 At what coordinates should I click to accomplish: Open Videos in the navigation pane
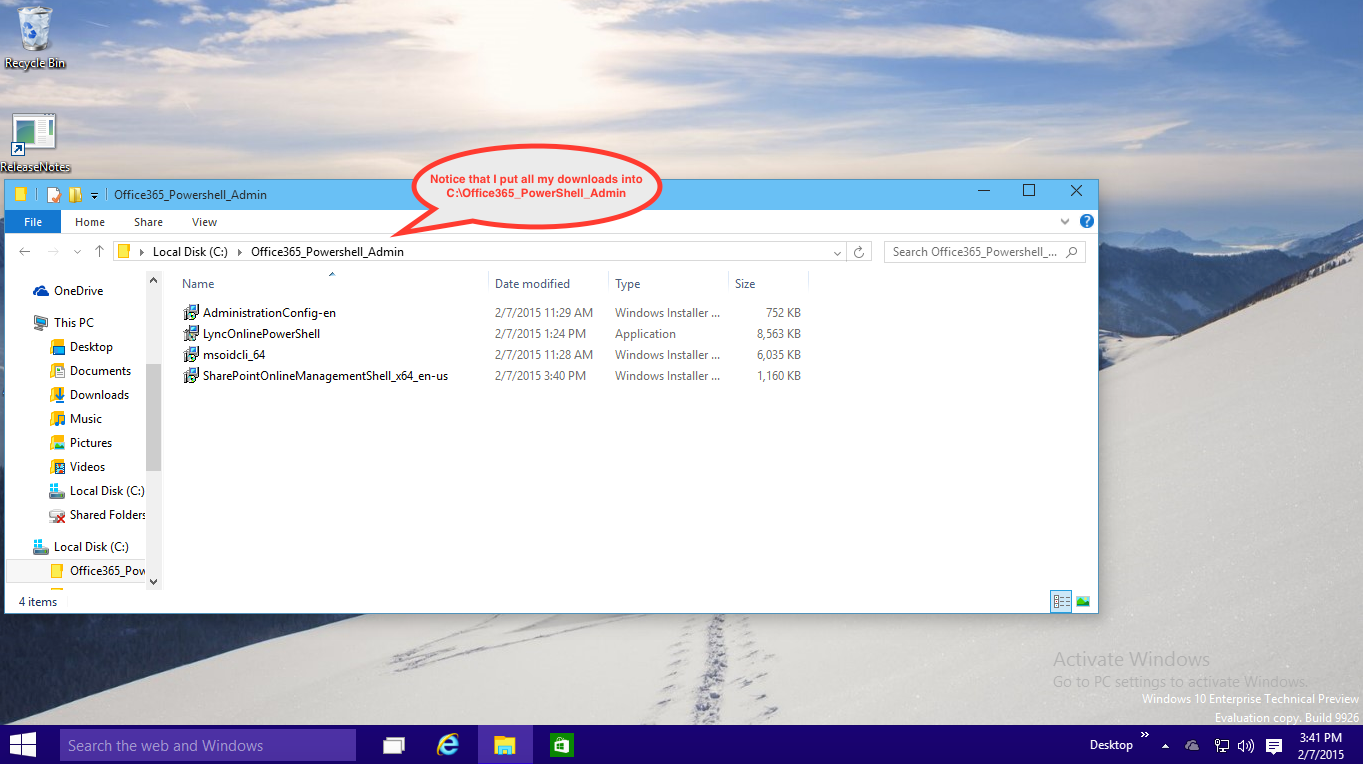click(87, 467)
